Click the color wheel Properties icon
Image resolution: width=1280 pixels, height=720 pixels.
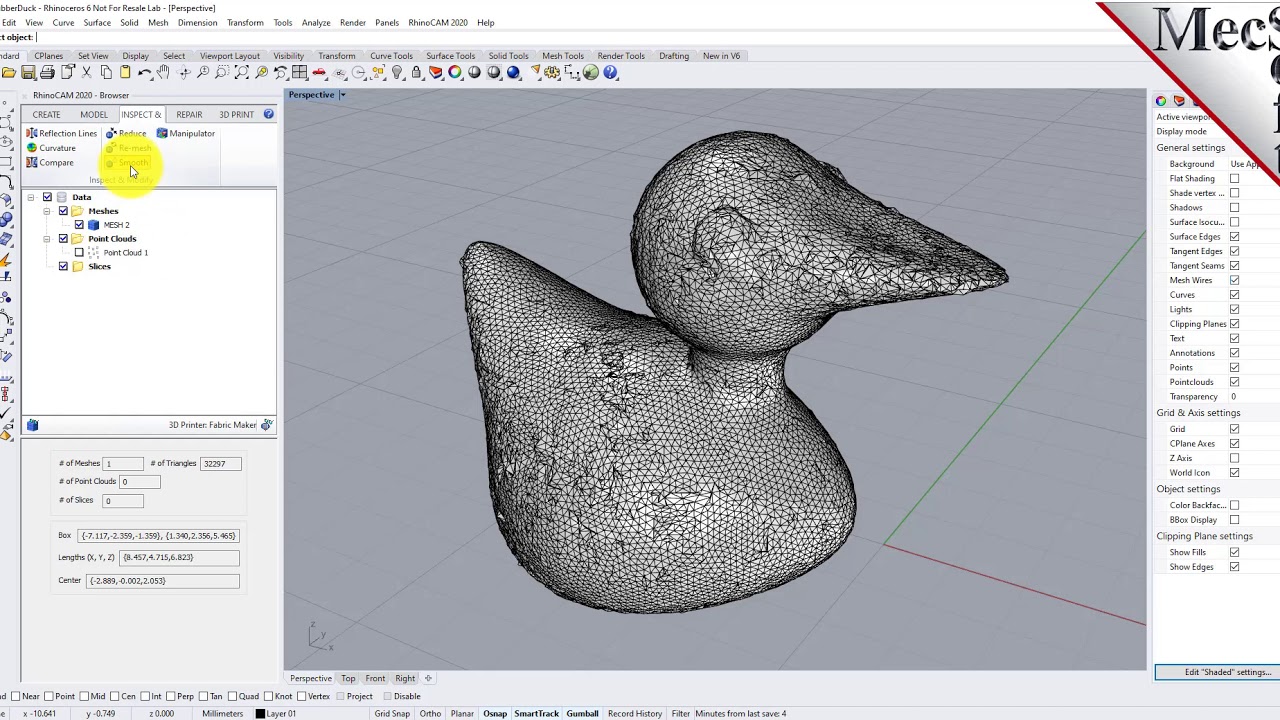(455, 72)
